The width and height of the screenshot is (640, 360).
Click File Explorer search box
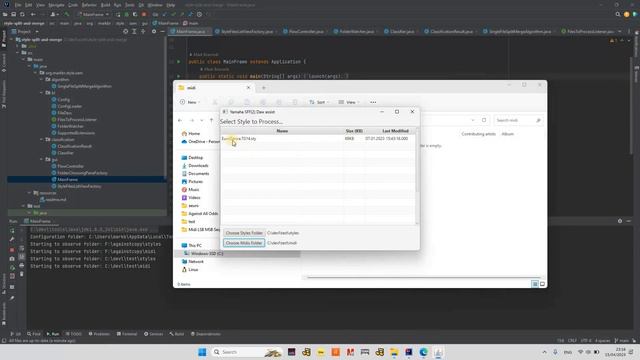pos(518,120)
